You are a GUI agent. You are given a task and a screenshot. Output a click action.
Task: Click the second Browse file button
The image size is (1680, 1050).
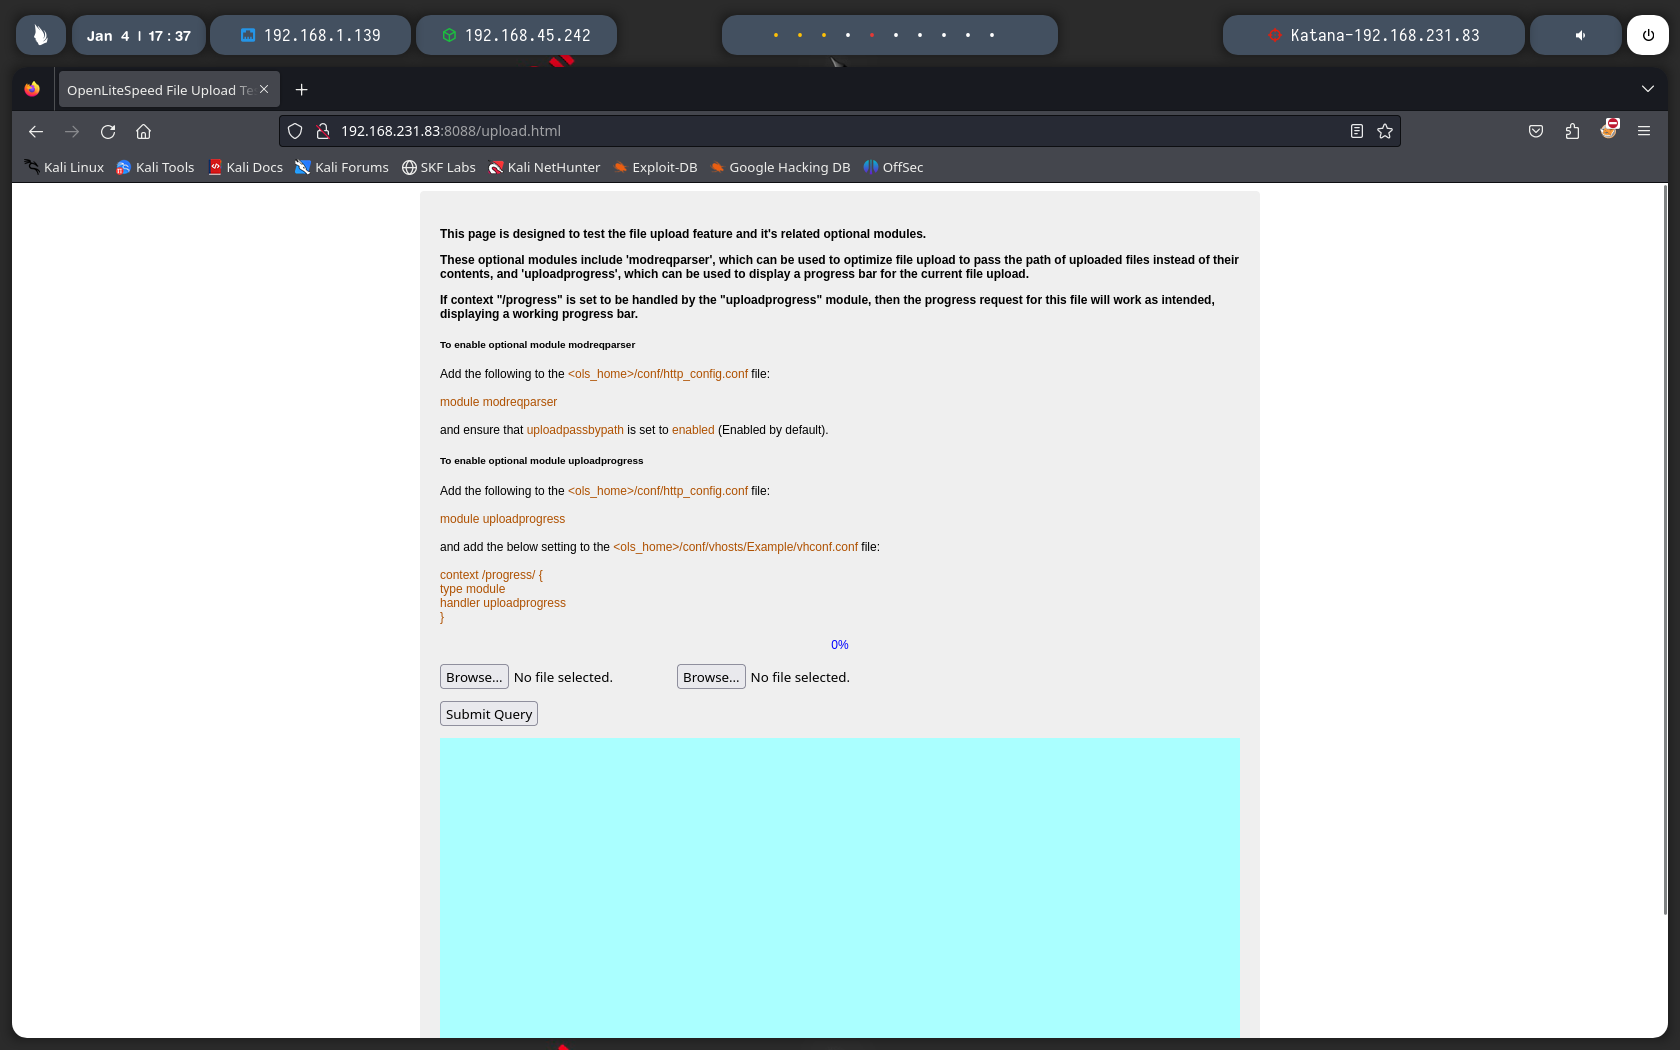pos(711,677)
